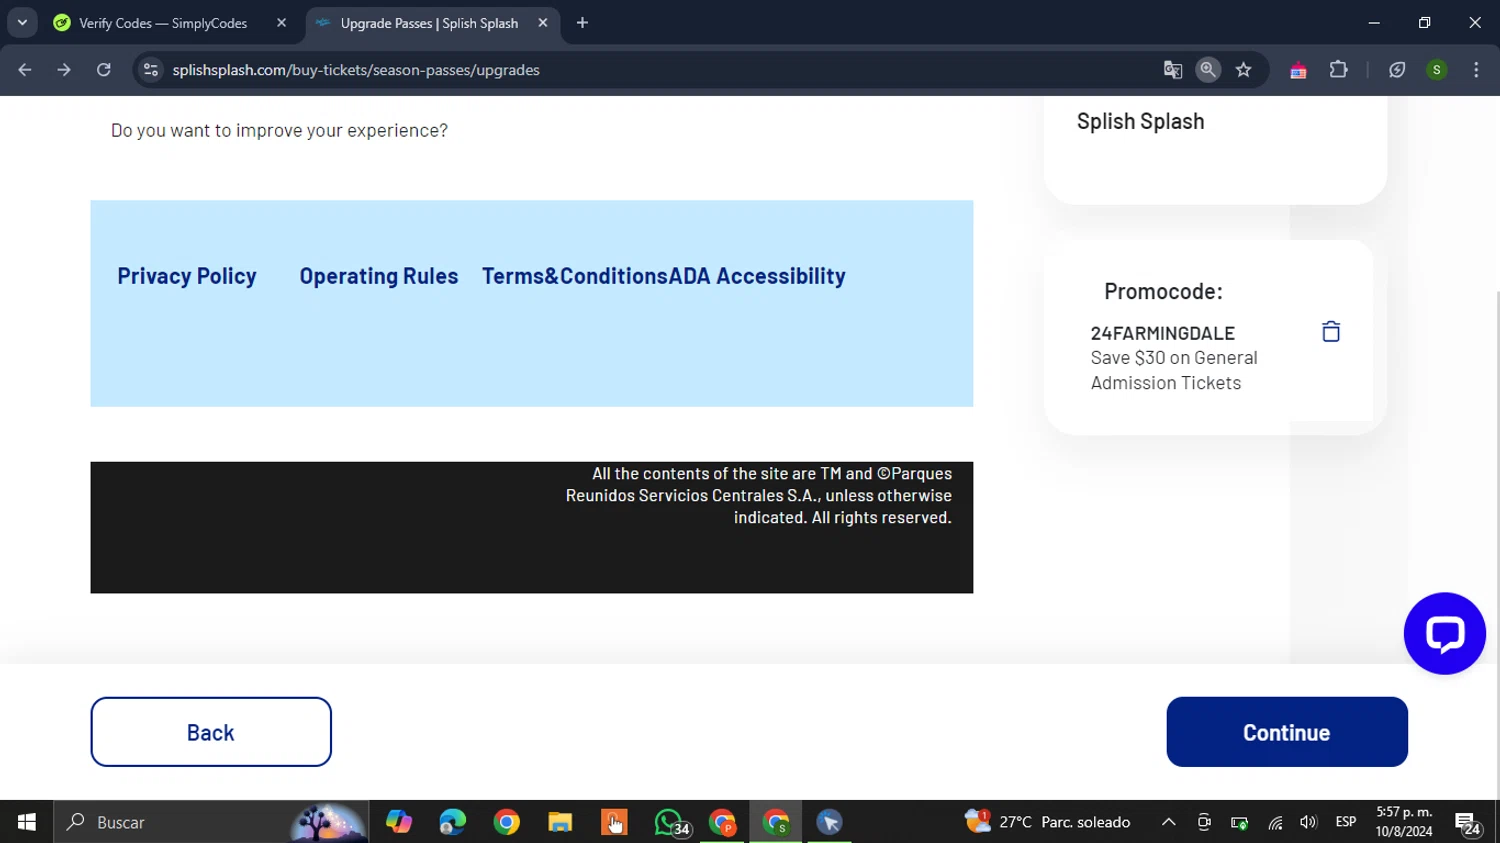
Task: View site information icon beside URL
Action: click(x=151, y=70)
